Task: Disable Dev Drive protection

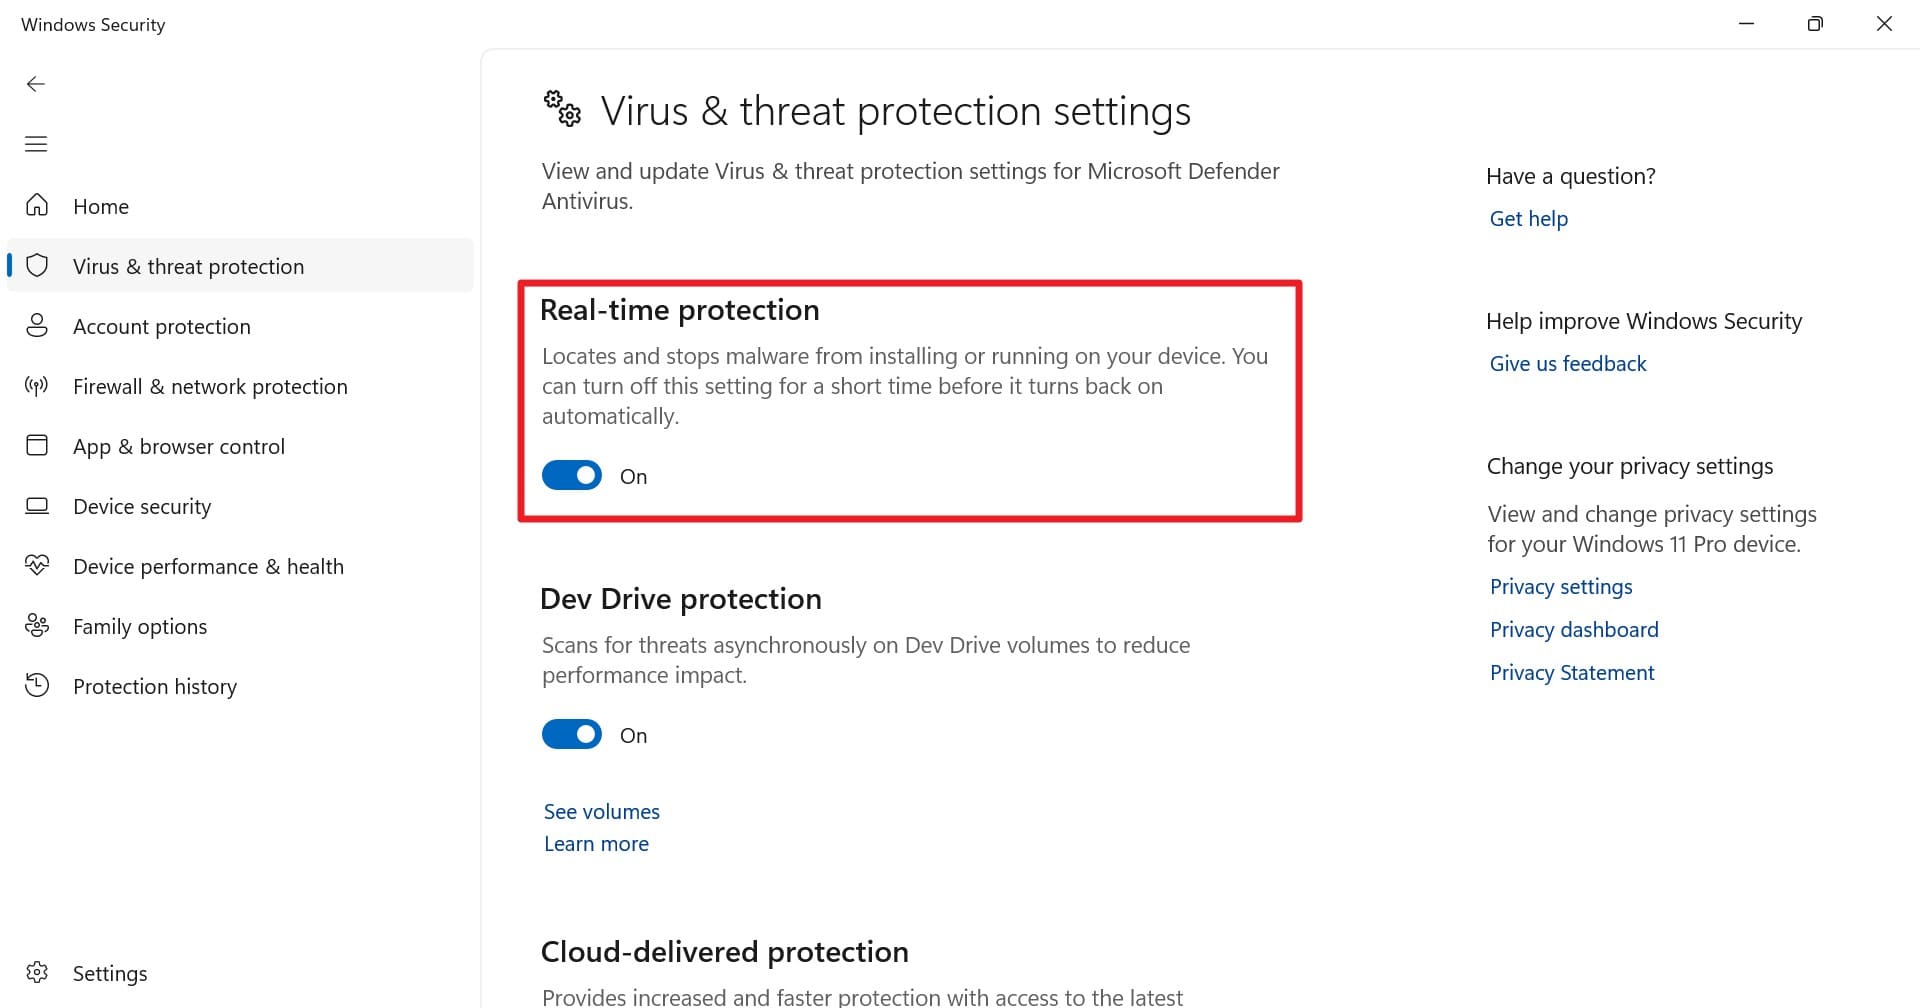Action: (x=571, y=733)
